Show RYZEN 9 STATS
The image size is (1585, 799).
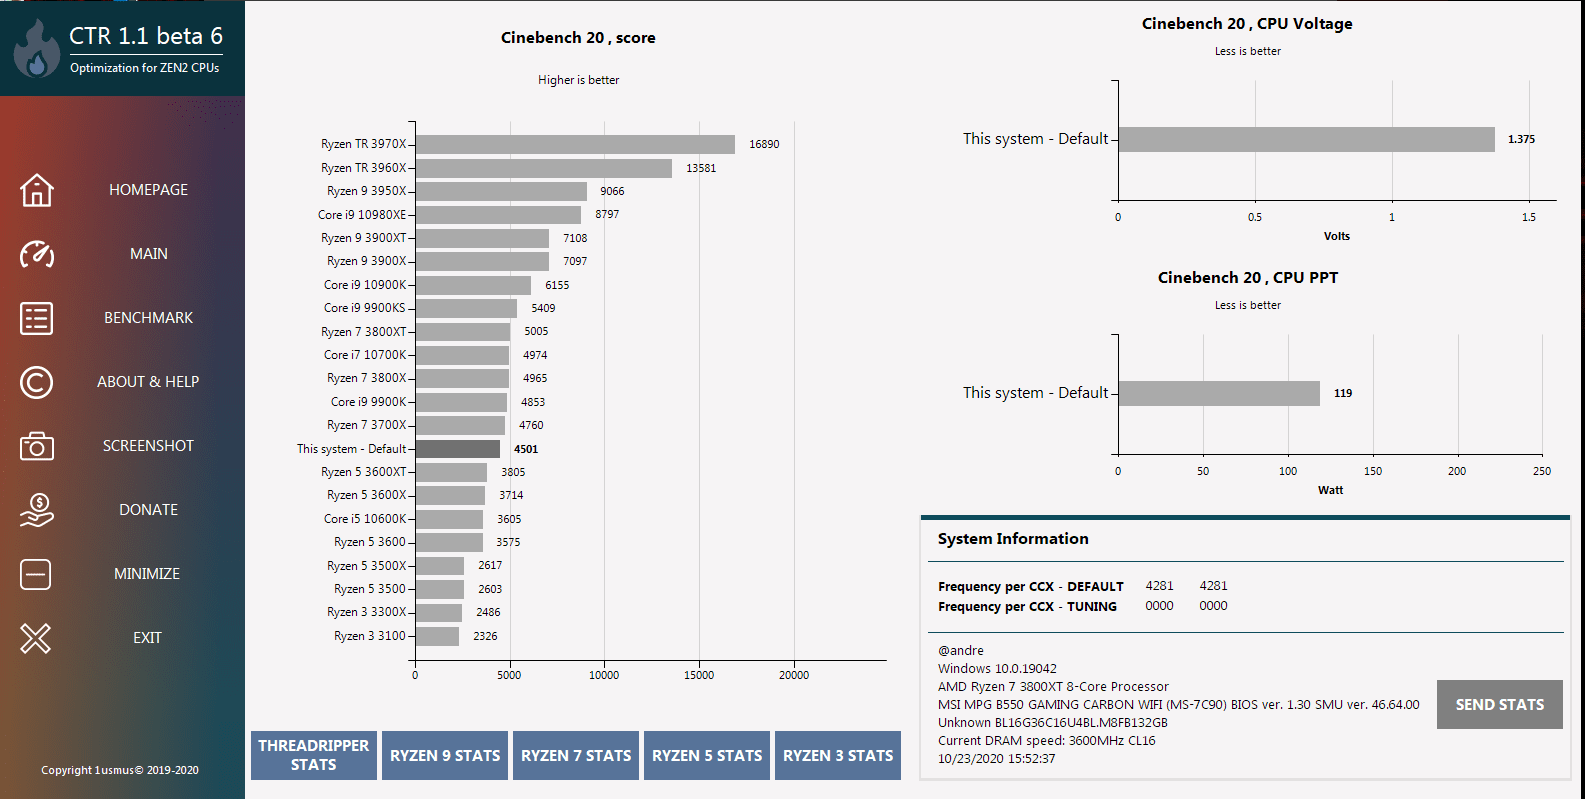[x=445, y=755]
